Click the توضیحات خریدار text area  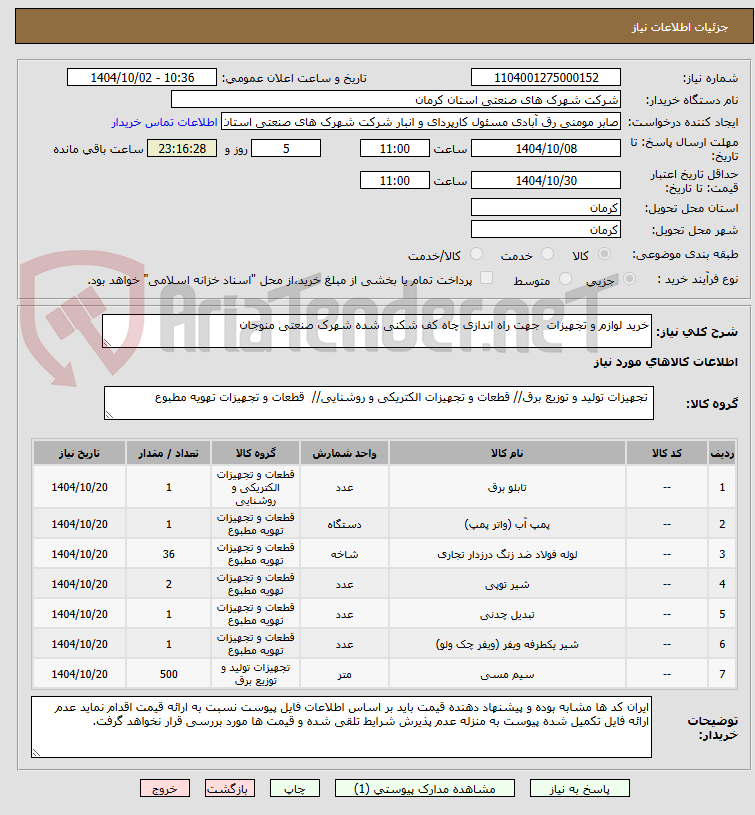341,727
